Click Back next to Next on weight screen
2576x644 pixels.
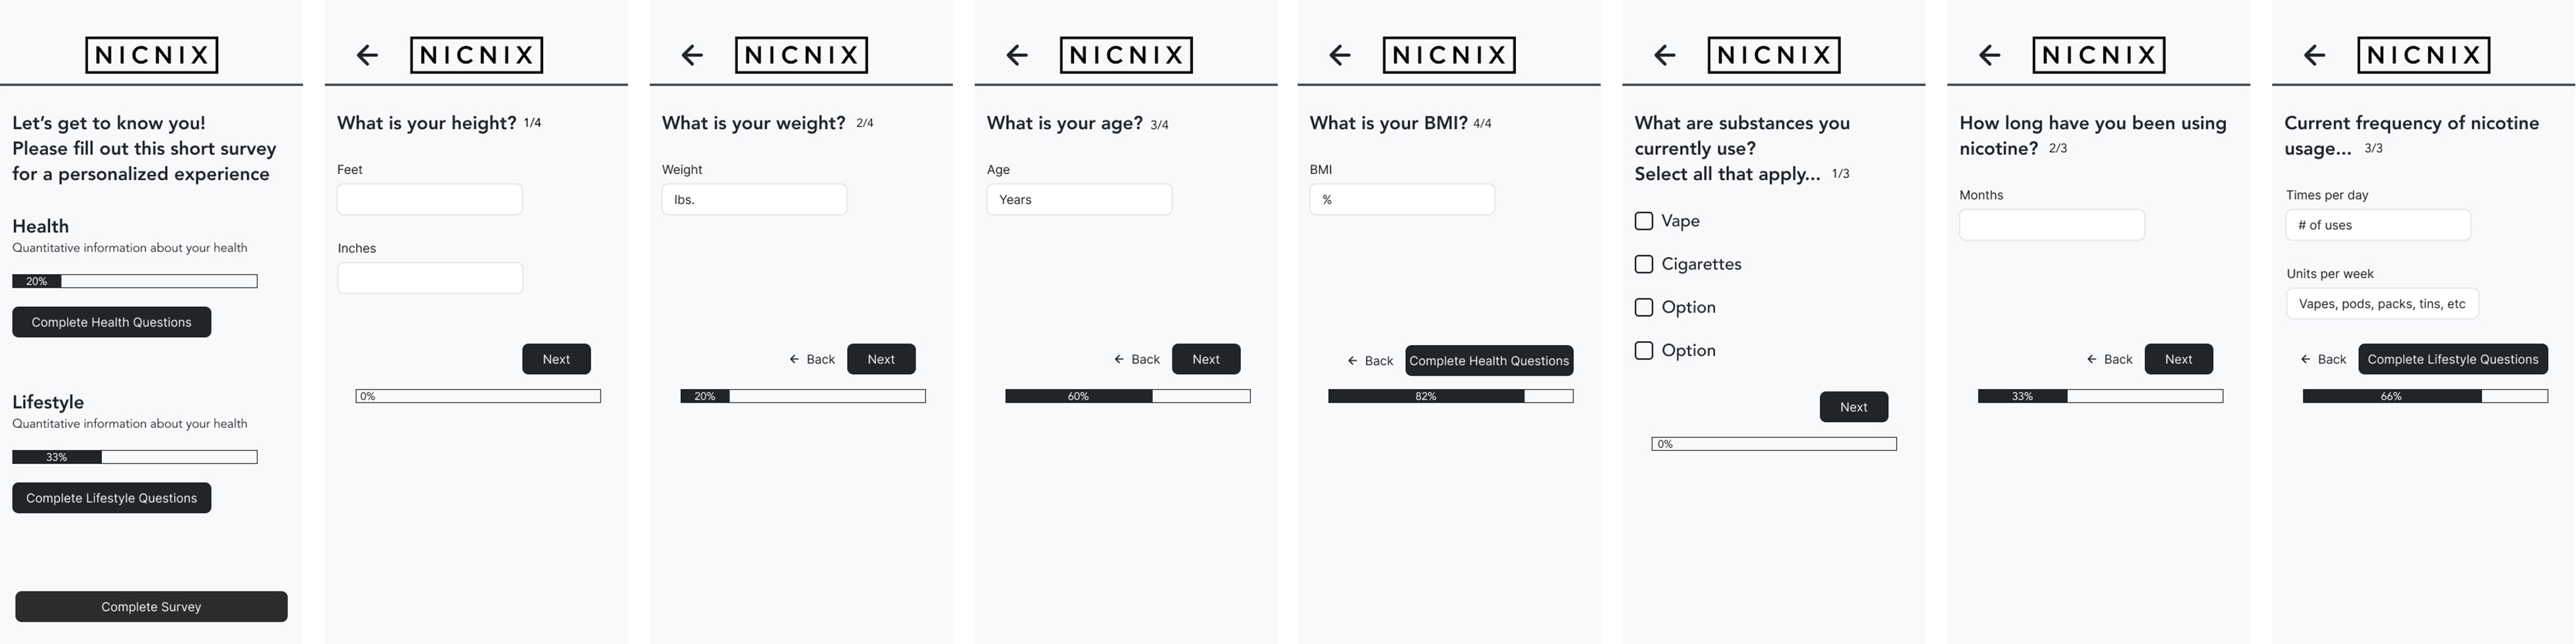tap(812, 358)
